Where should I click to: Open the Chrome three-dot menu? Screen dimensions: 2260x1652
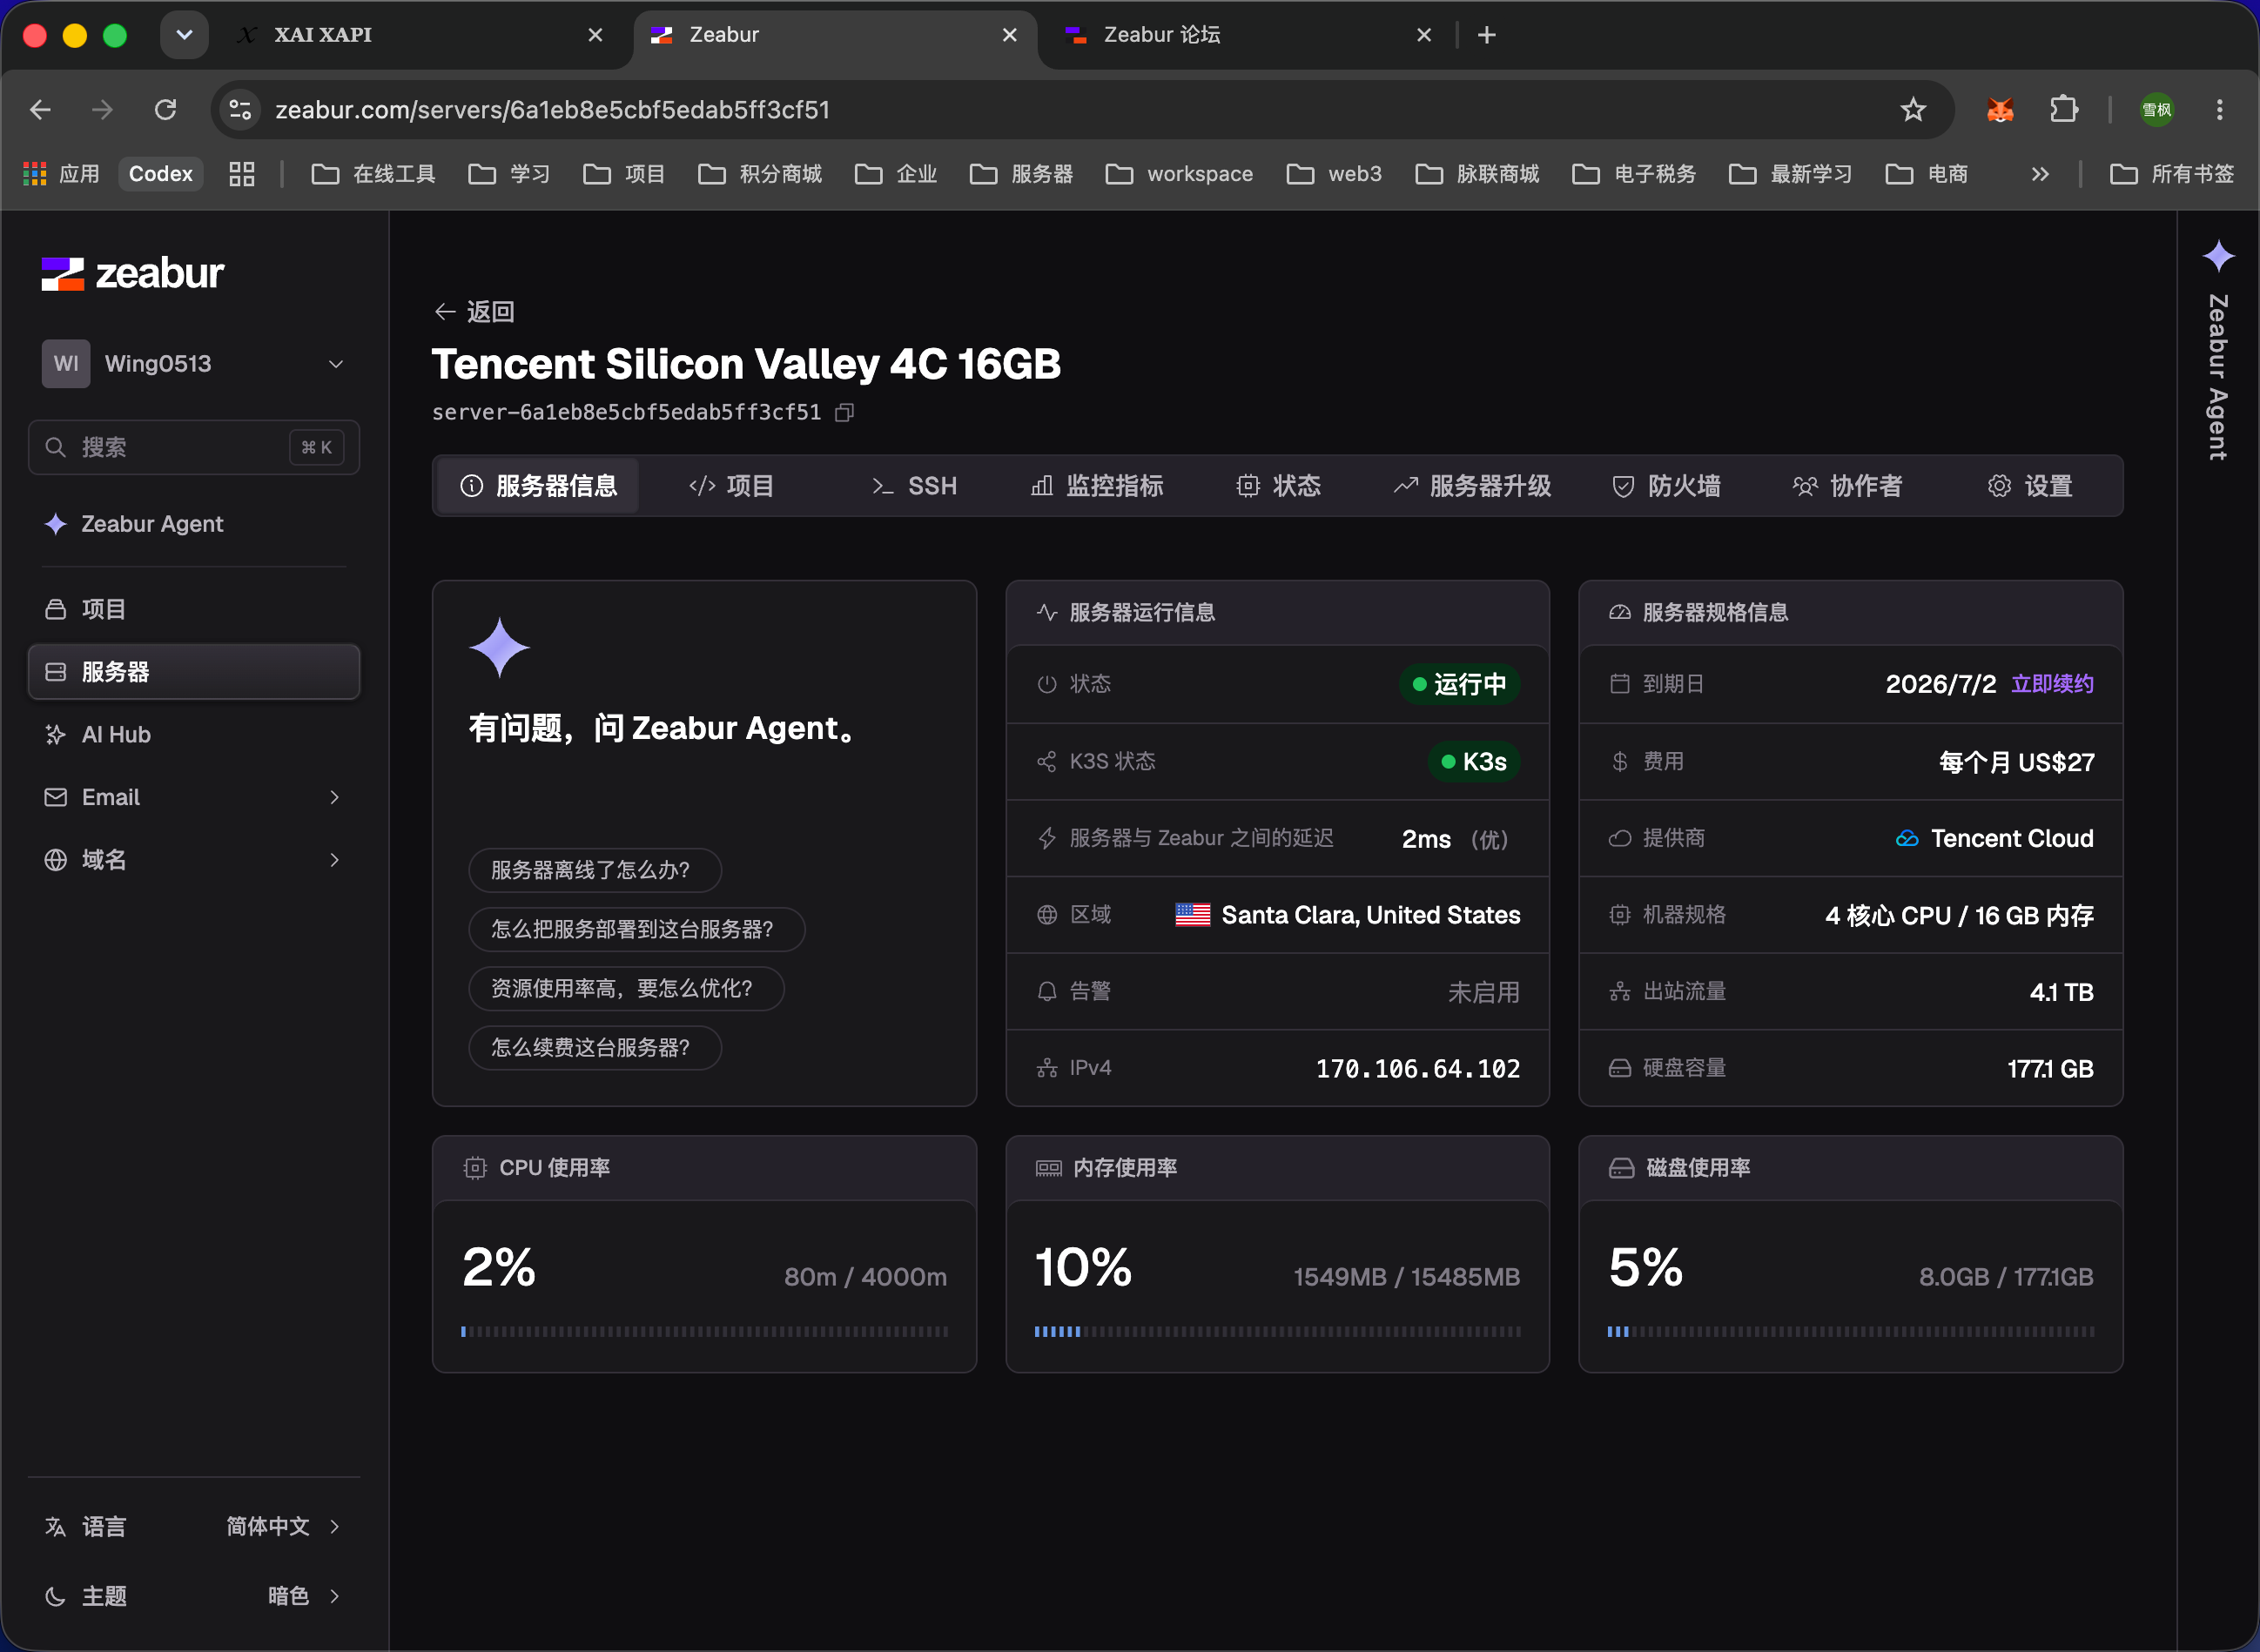point(2219,109)
